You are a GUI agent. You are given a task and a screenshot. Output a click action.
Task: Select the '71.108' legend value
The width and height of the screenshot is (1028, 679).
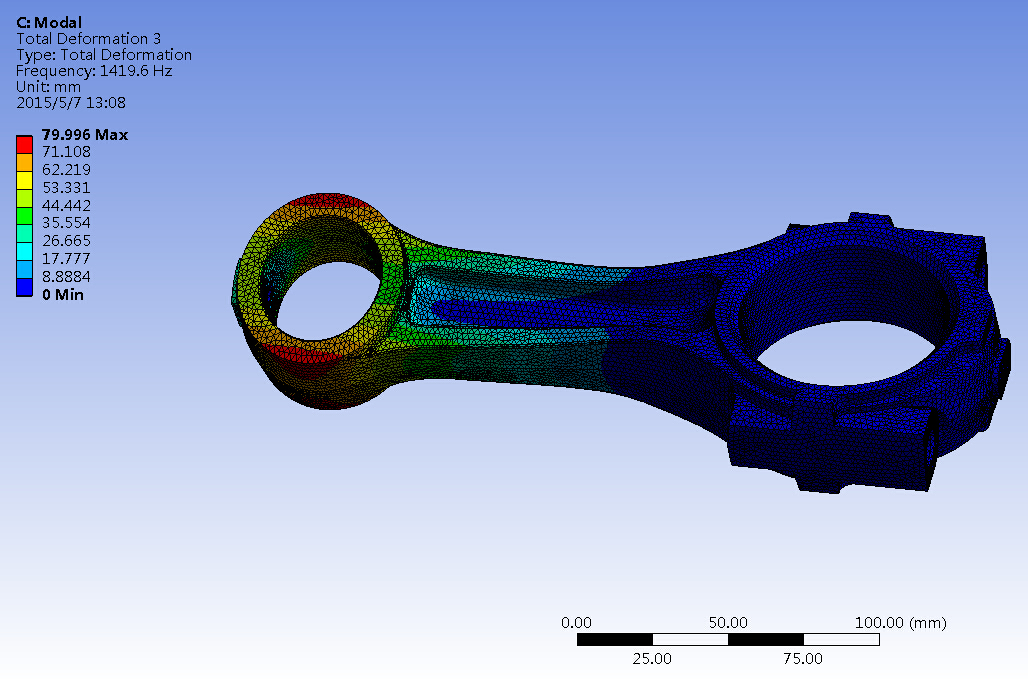[x=66, y=152]
